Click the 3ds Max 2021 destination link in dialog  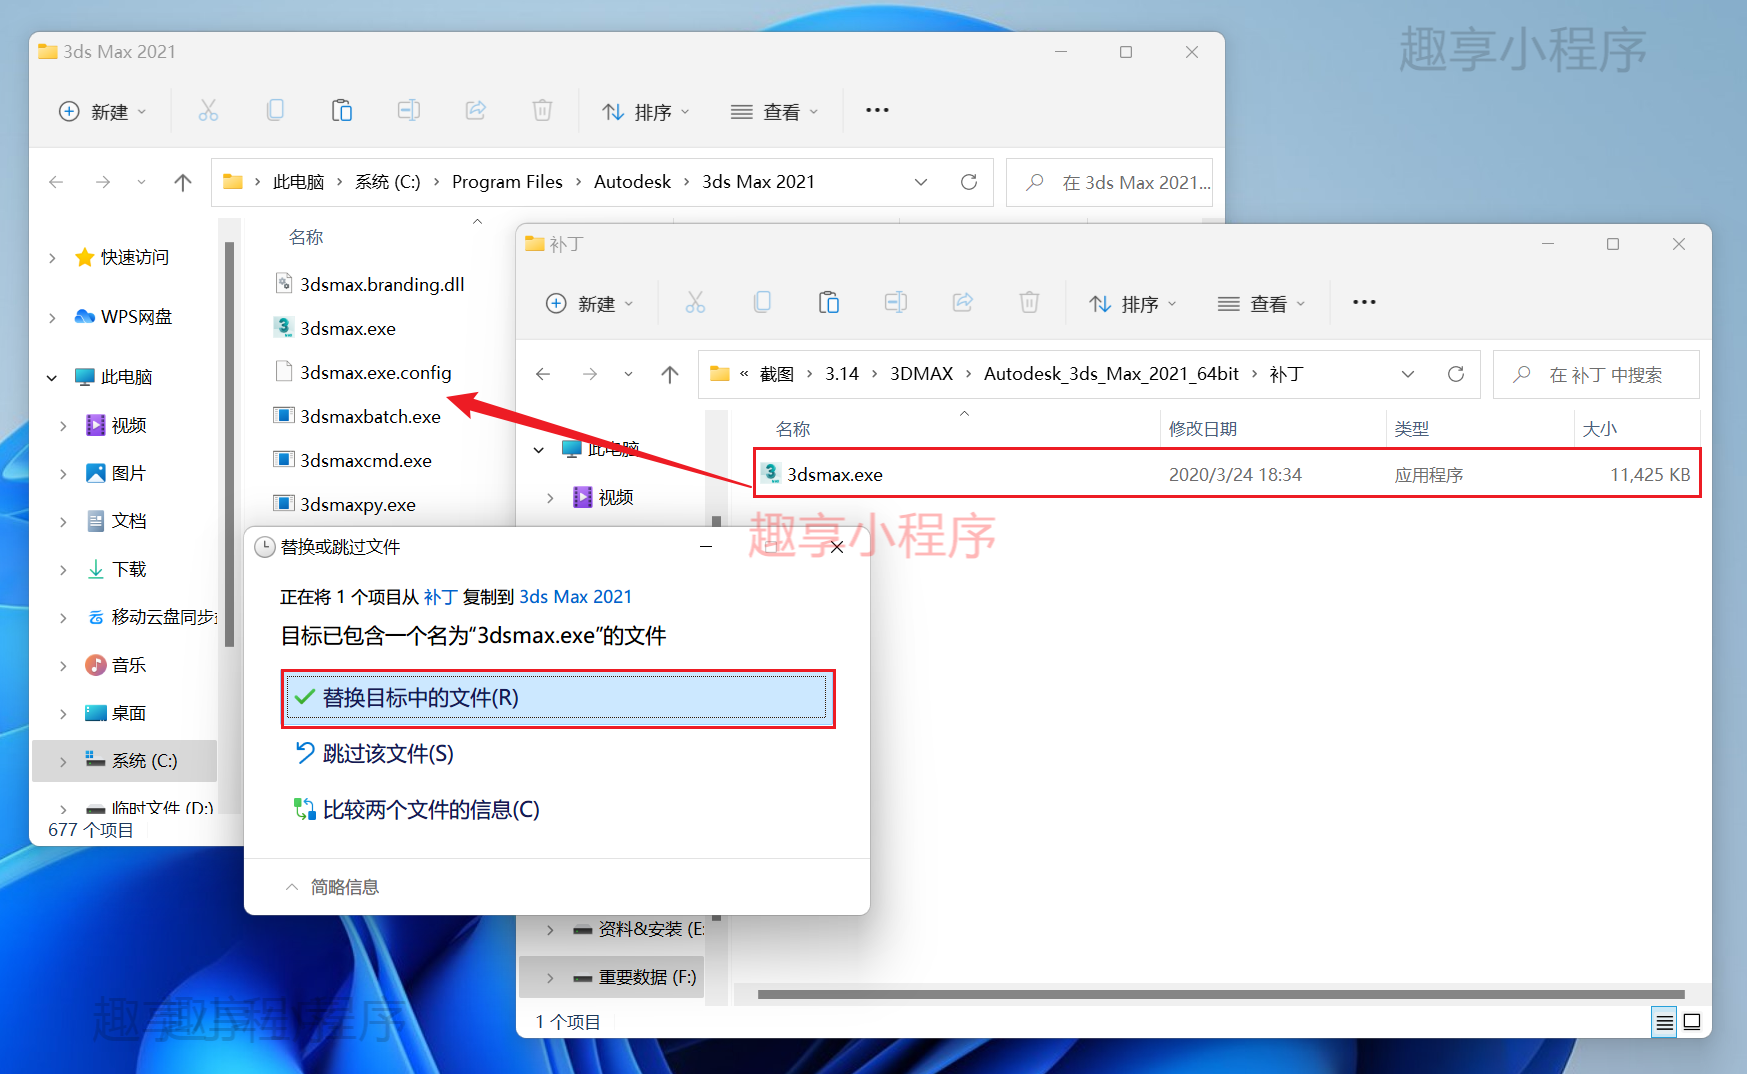575,597
